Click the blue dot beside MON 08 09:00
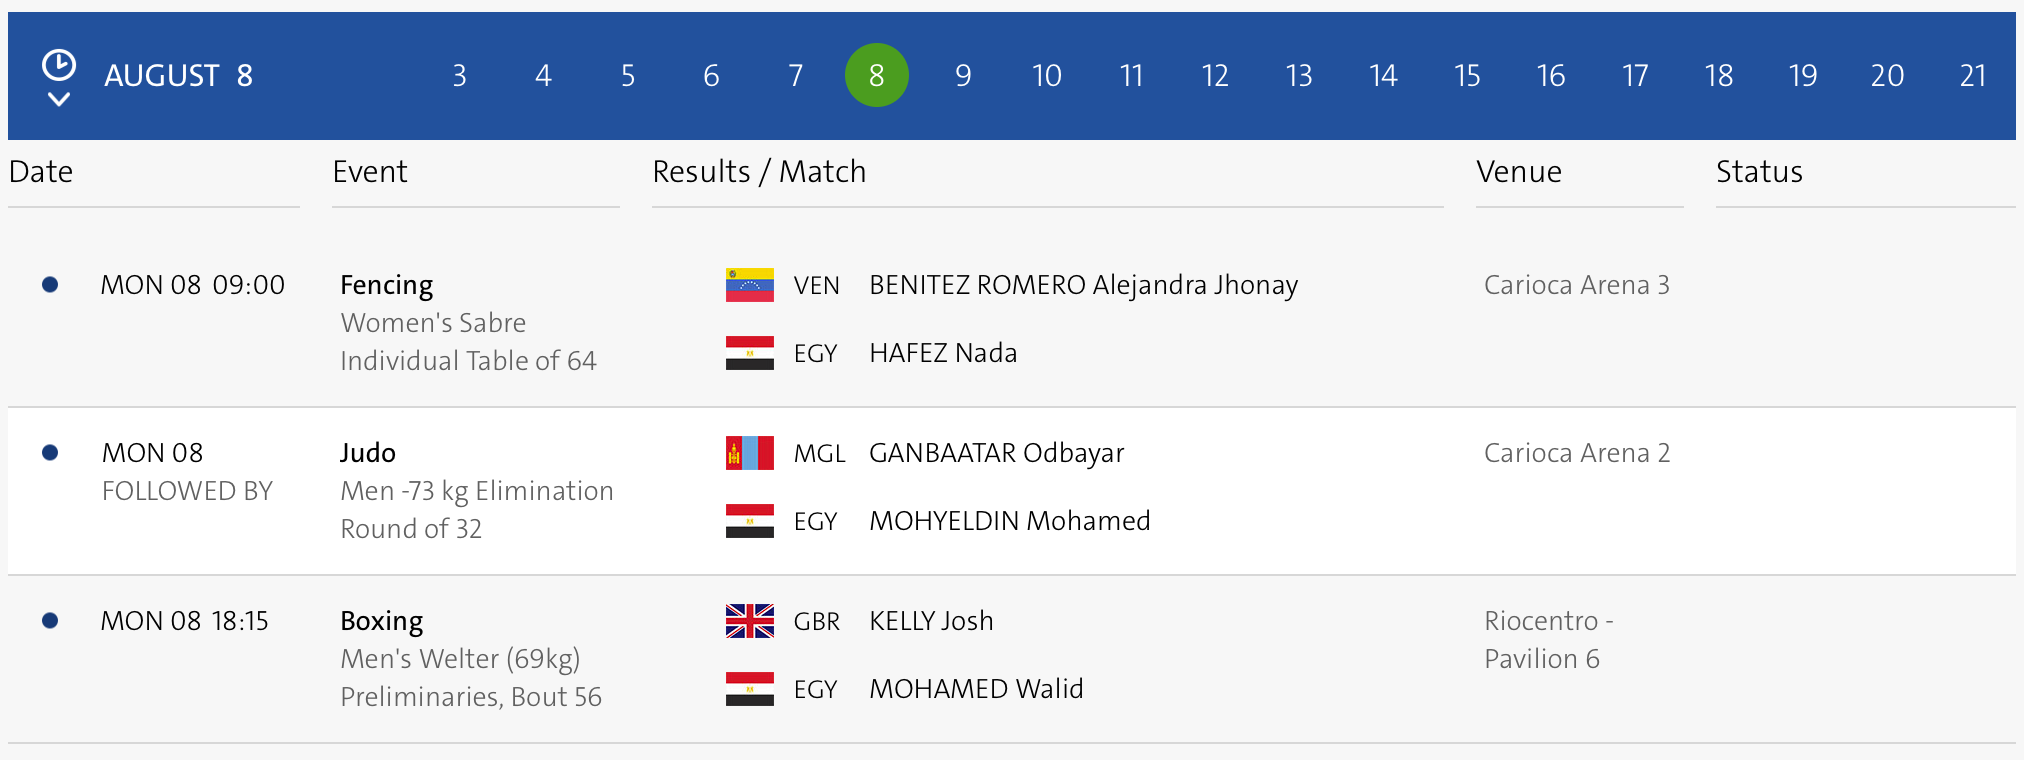The image size is (2024, 760). [x=50, y=285]
